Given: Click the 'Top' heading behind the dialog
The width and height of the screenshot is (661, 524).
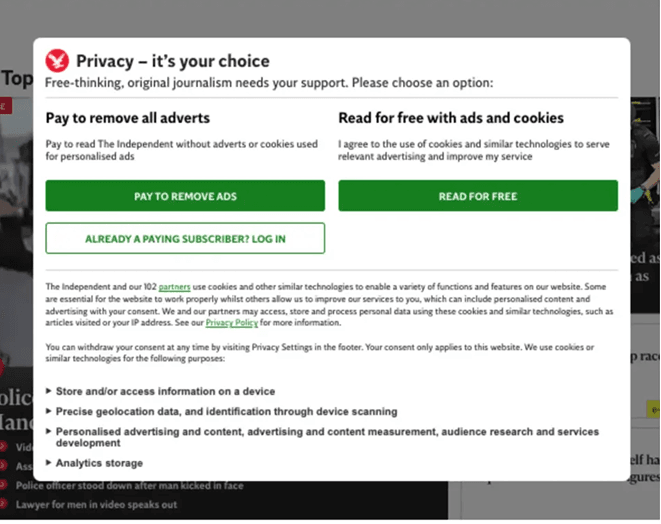Looking at the screenshot, I should pos(17,78).
